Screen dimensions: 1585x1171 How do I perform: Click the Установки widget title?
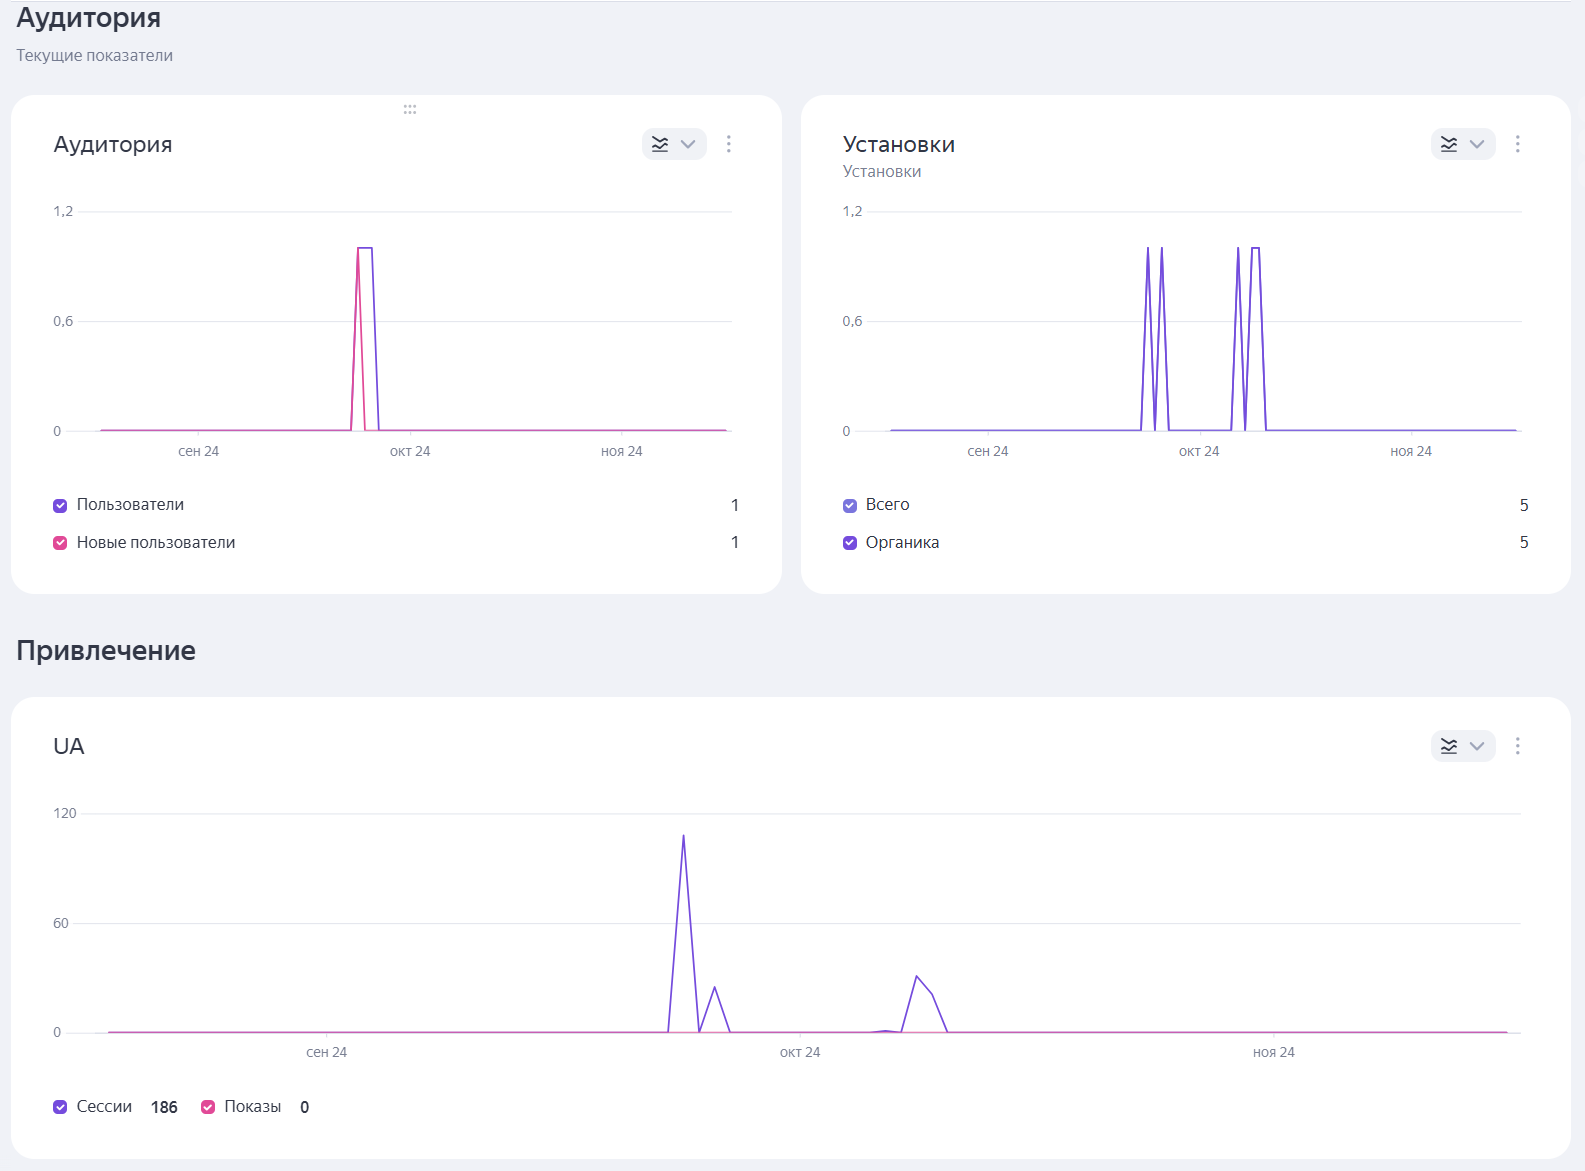click(898, 145)
